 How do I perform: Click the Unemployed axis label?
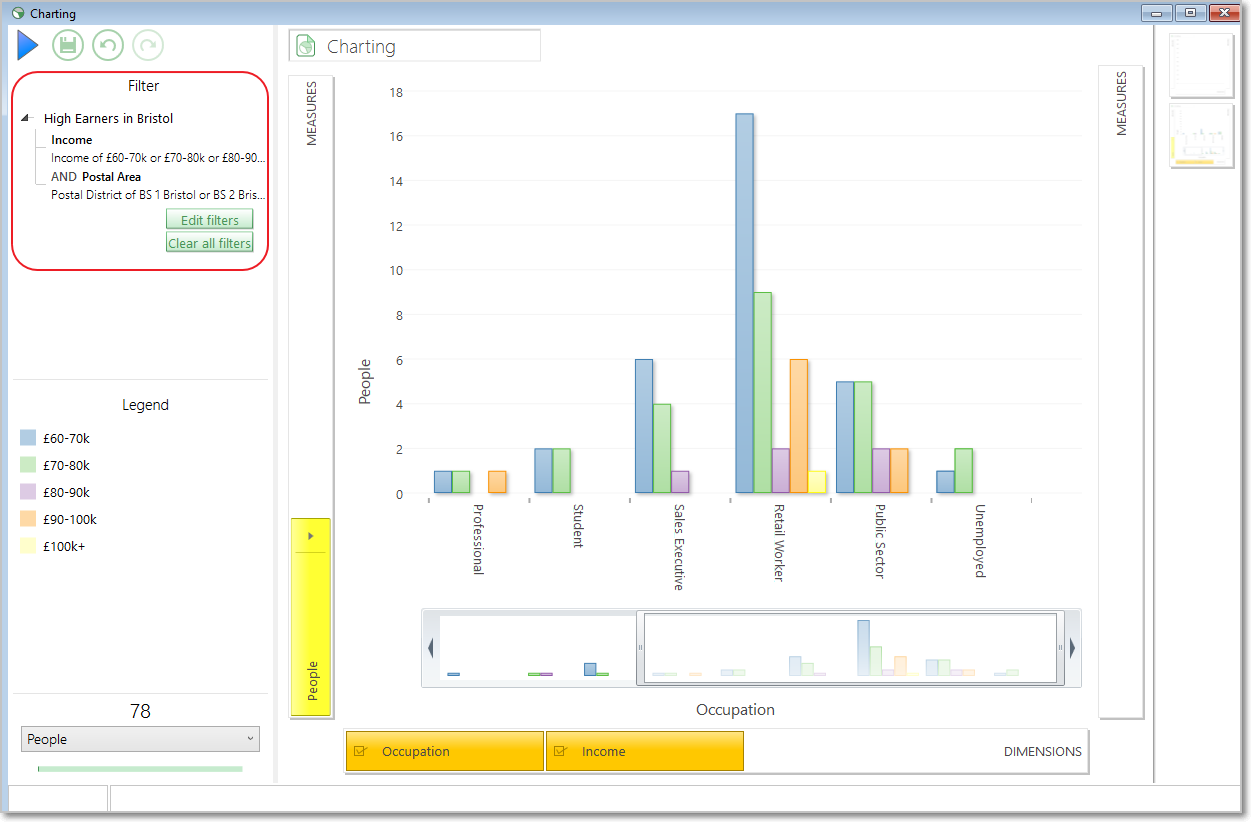pyautogui.click(x=980, y=541)
